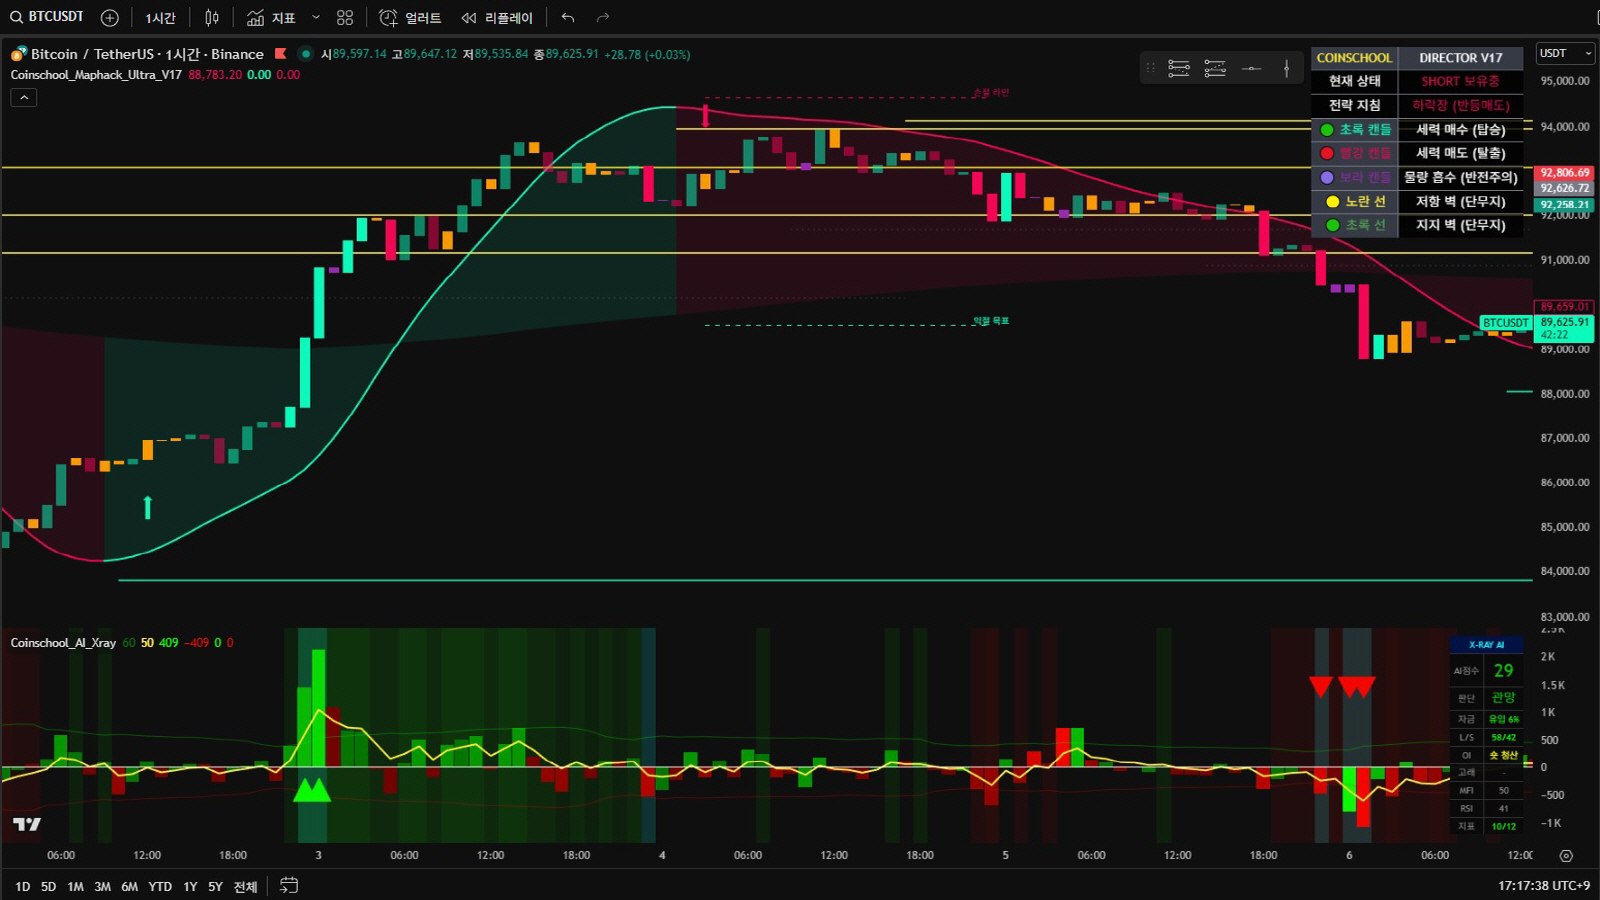This screenshot has height=900, width=1600.
Task: Select the horizontal line tool in floating toolbar
Action: (x=1251, y=68)
